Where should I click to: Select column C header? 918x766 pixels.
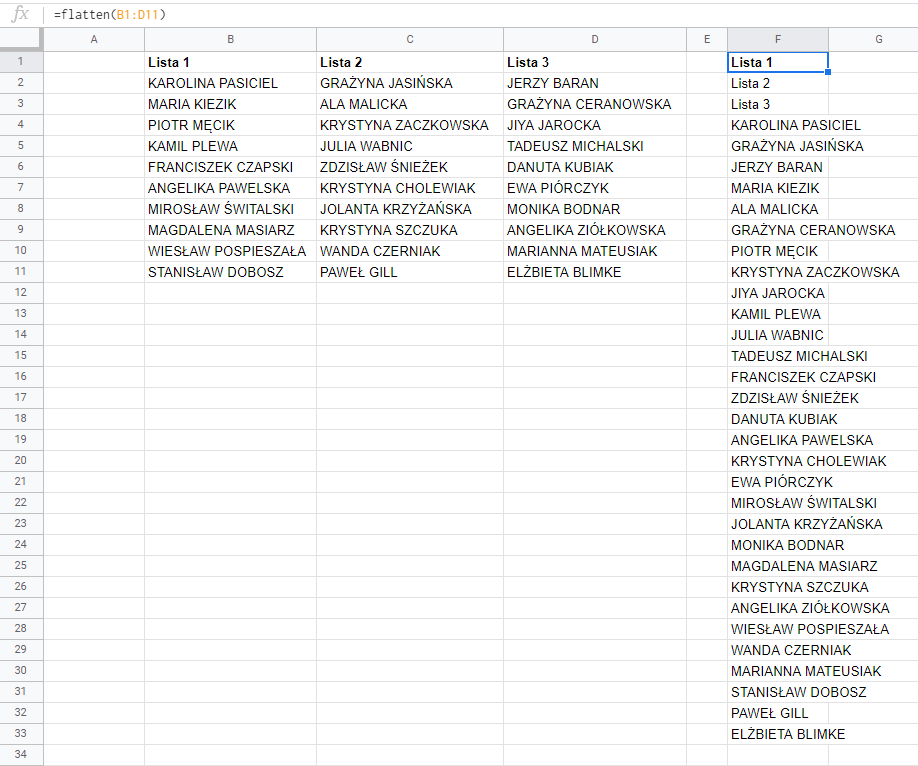(x=410, y=39)
